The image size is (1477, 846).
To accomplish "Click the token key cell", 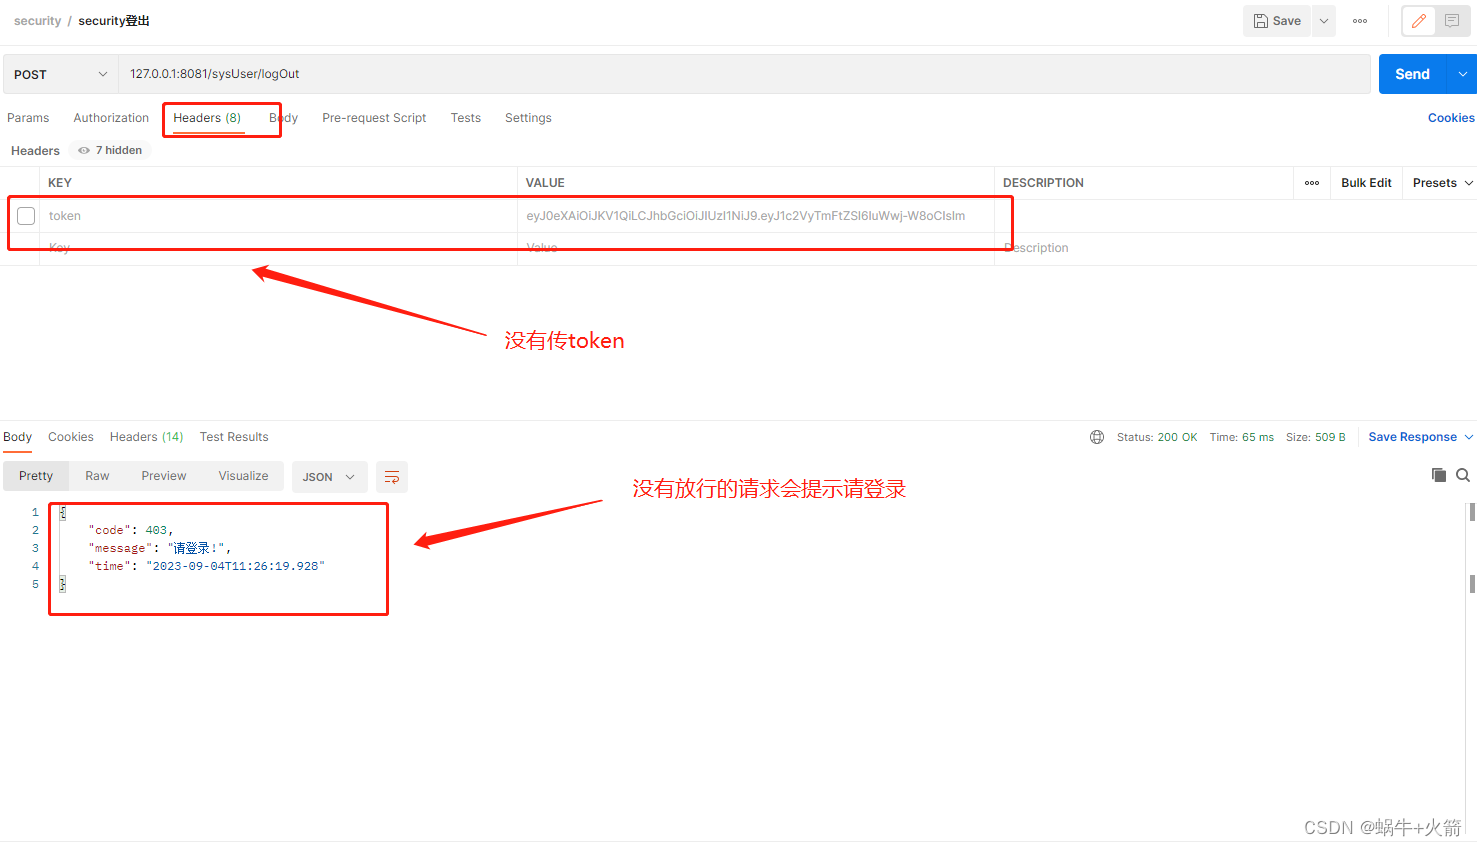I will (278, 216).
